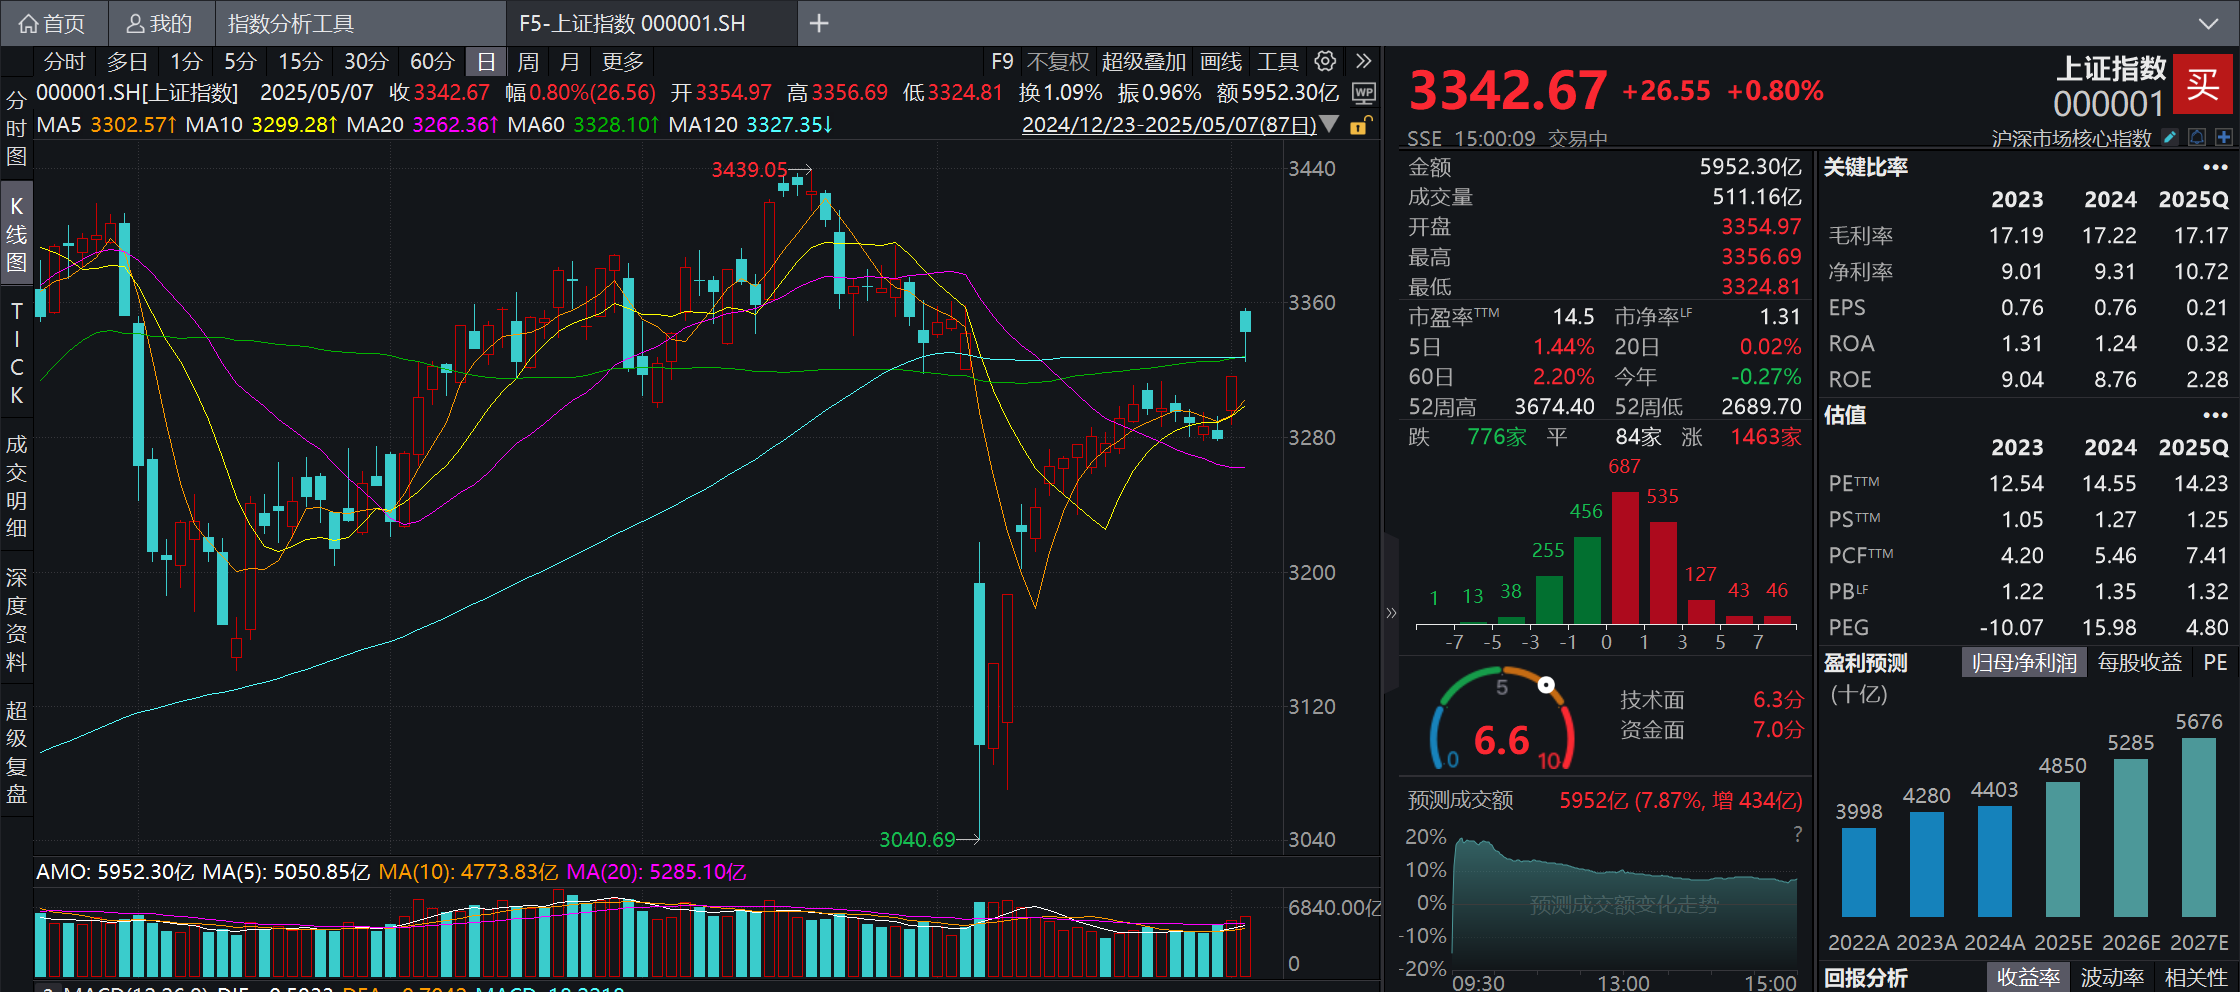
Task: Toggle the yellow date-range lock icon
Action: pos(1360,125)
